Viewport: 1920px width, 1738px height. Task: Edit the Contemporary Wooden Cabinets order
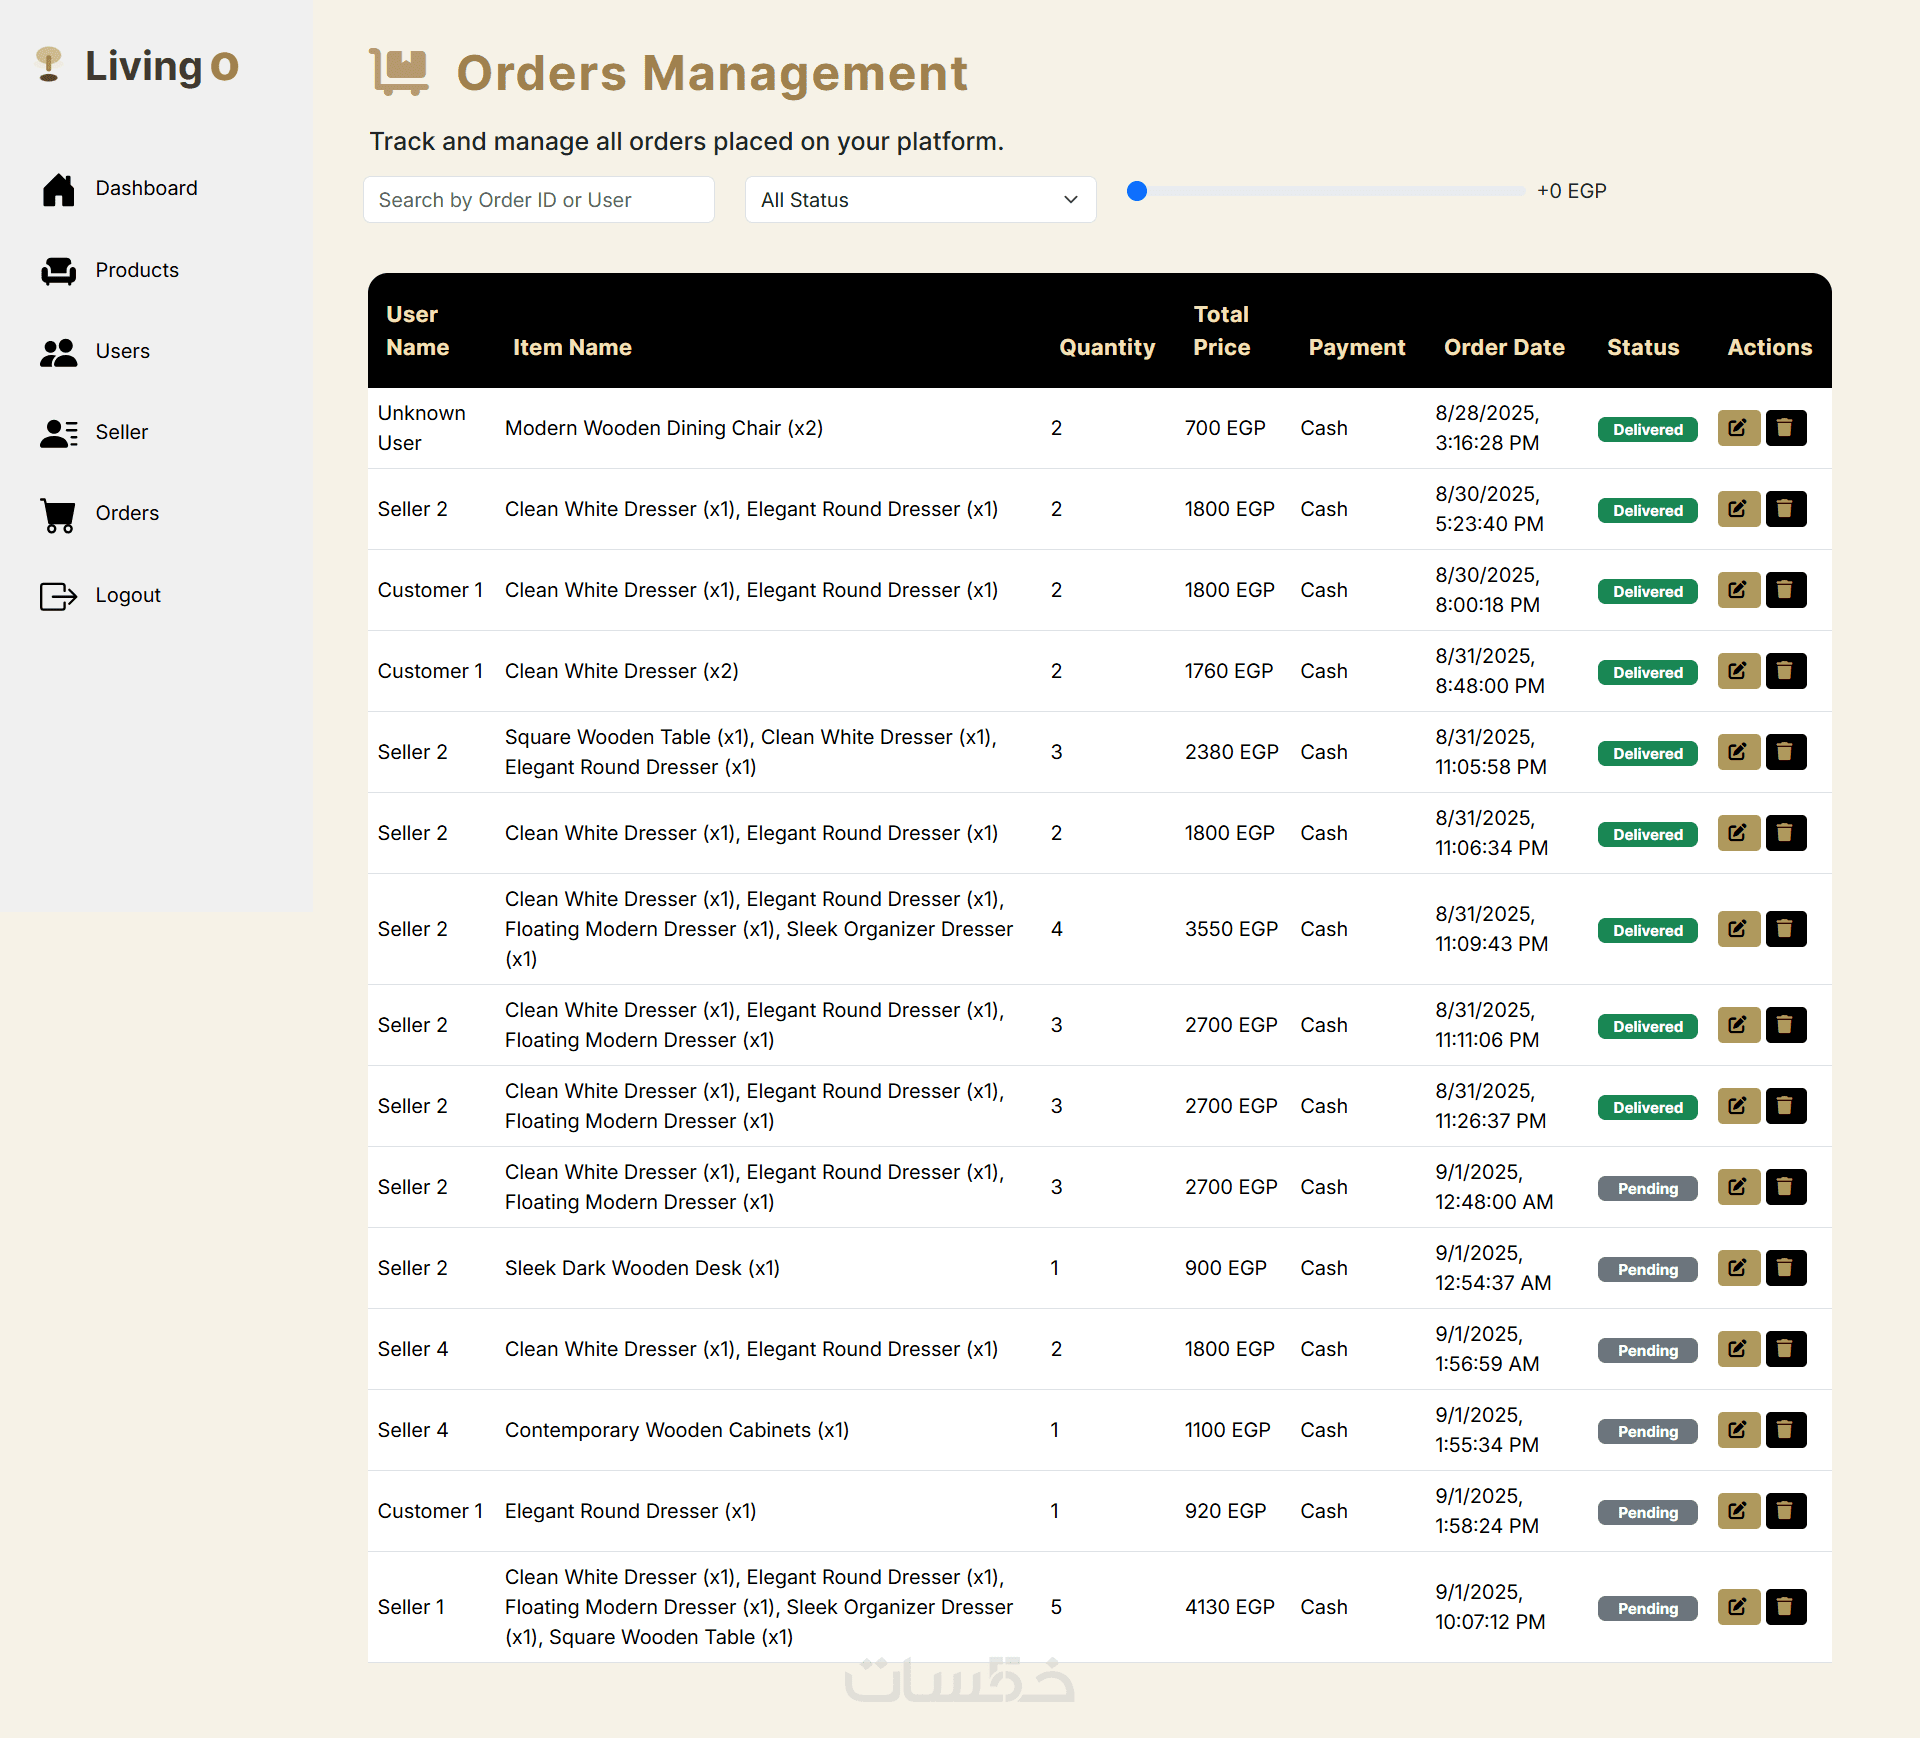pyautogui.click(x=1738, y=1430)
